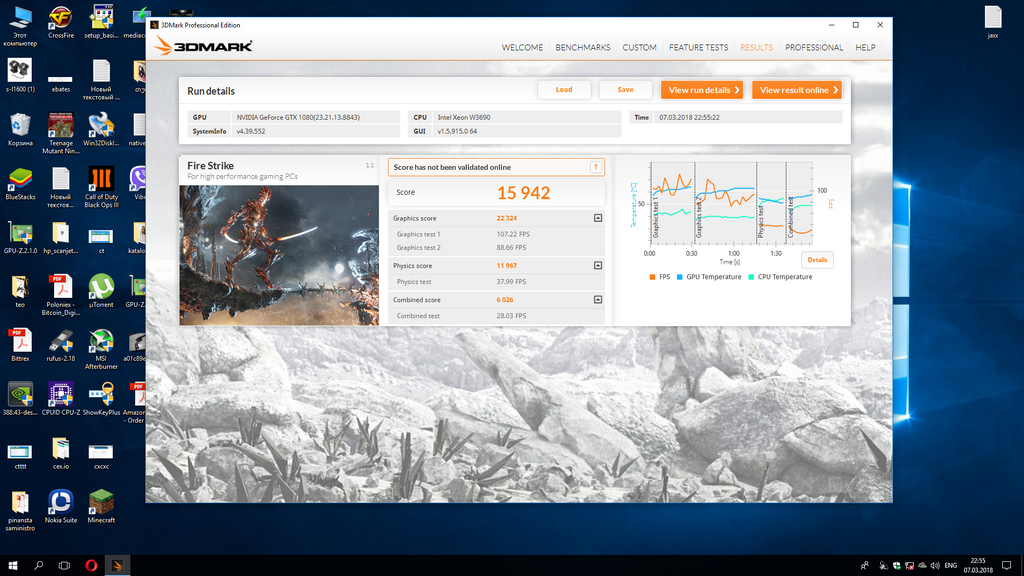Click View result online button
1024x576 pixels.
click(x=797, y=90)
